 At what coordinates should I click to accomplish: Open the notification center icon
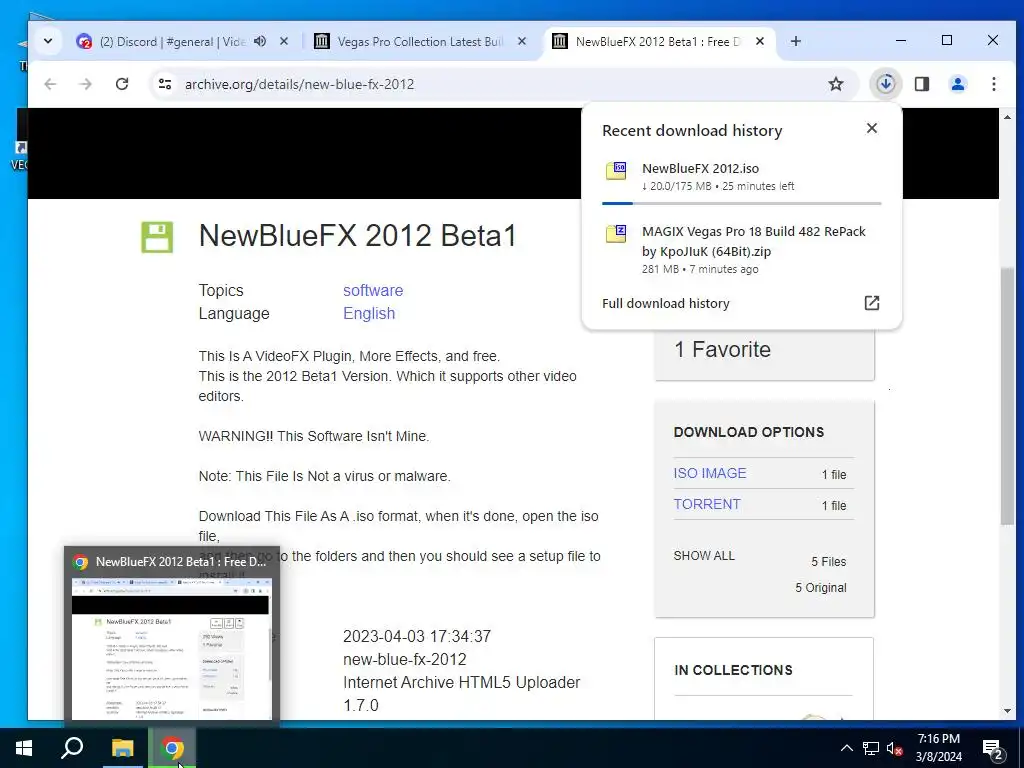tap(993, 748)
